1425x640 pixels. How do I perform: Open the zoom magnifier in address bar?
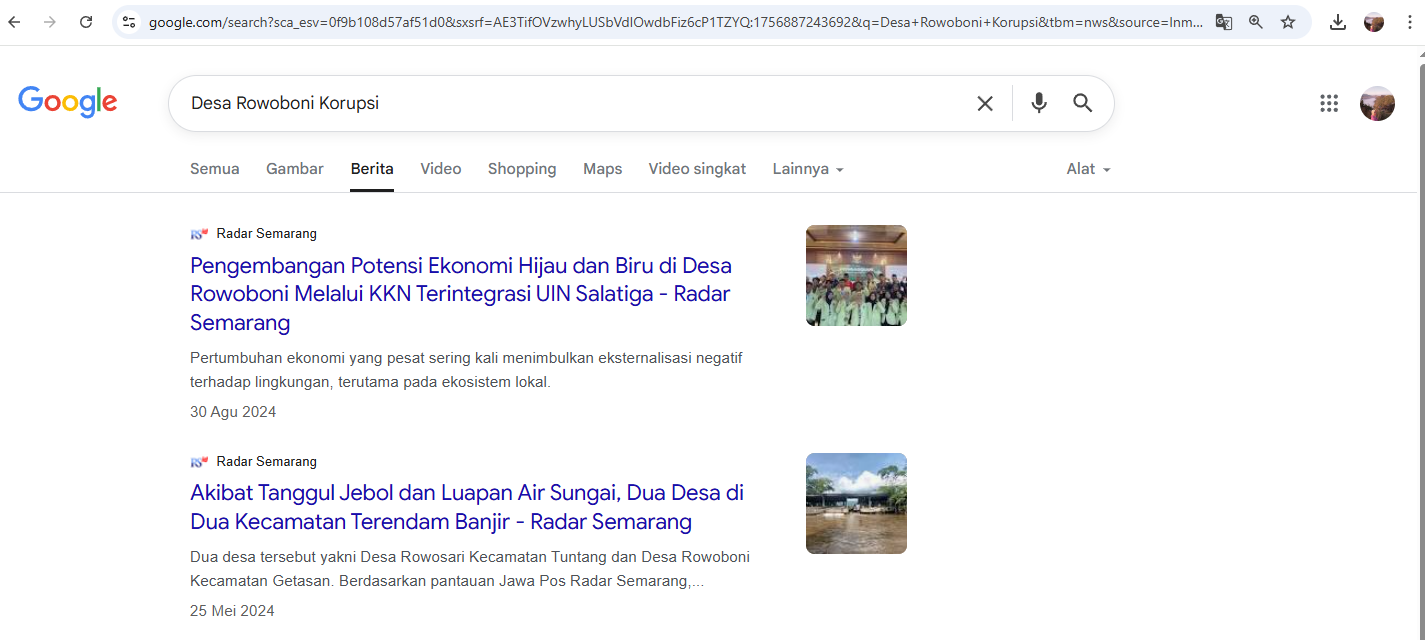(1256, 22)
